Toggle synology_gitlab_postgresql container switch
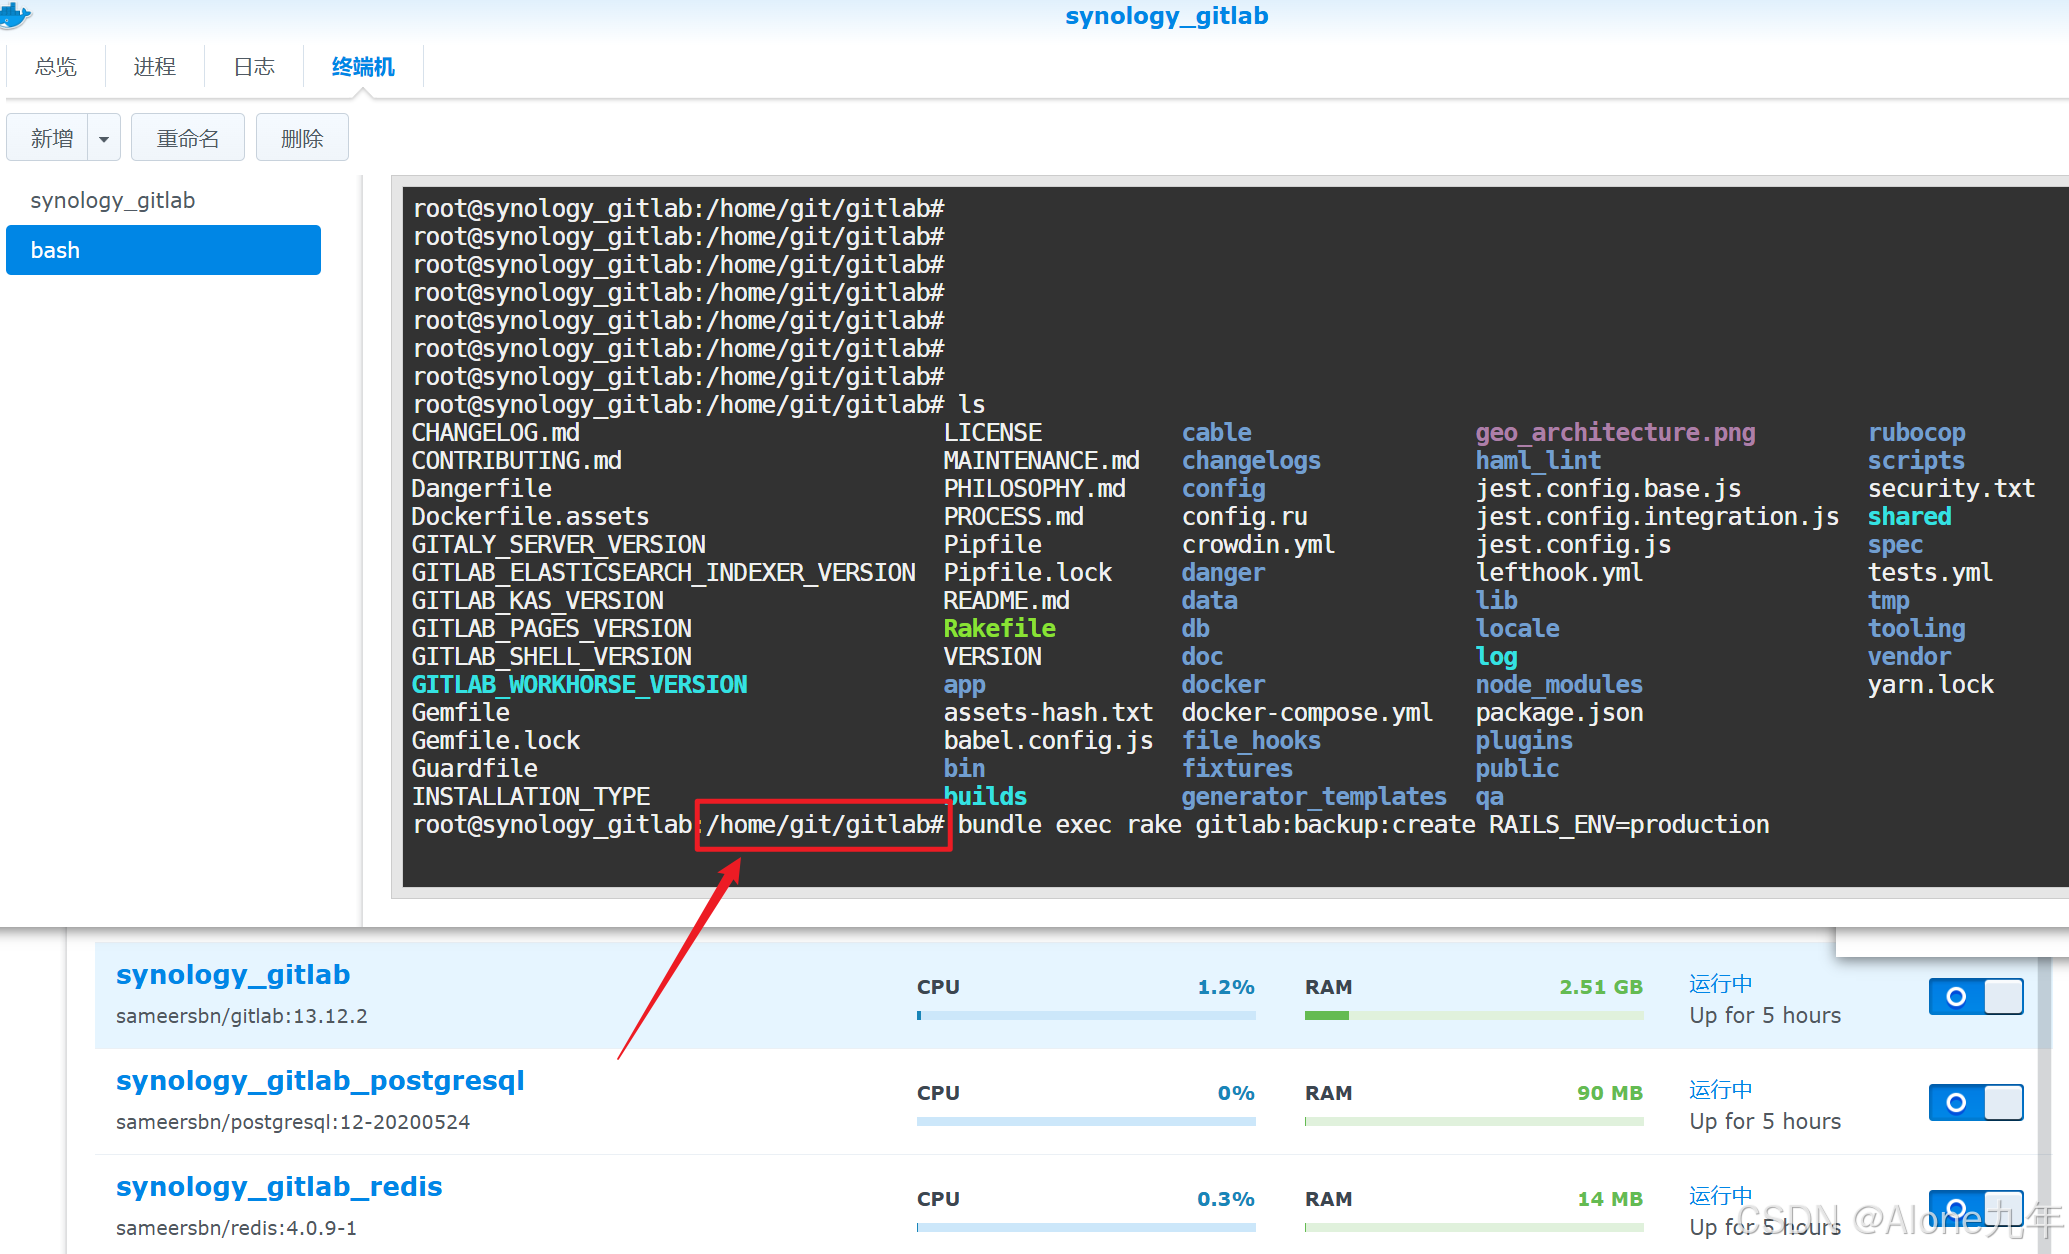The width and height of the screenshot is (2069, 1254). pos(1975,1102)
